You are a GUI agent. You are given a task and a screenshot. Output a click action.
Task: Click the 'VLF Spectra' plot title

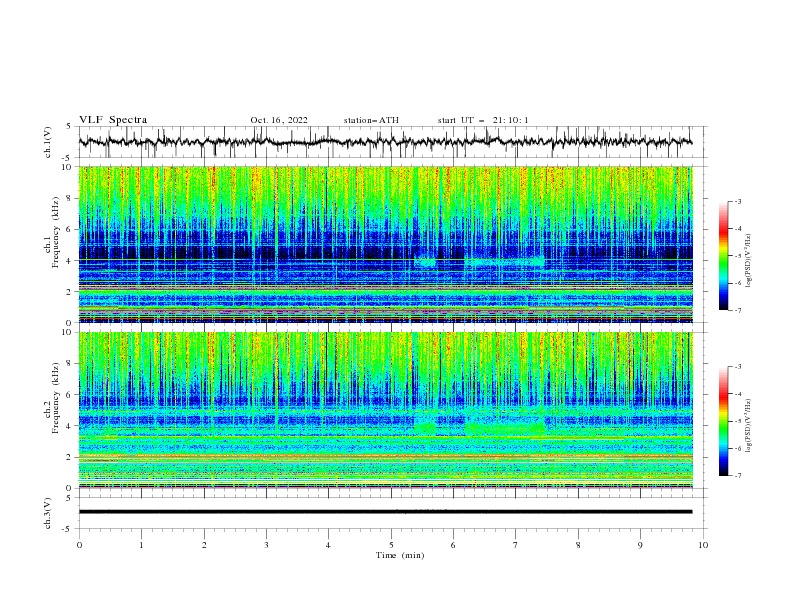[x=113, y=120]
